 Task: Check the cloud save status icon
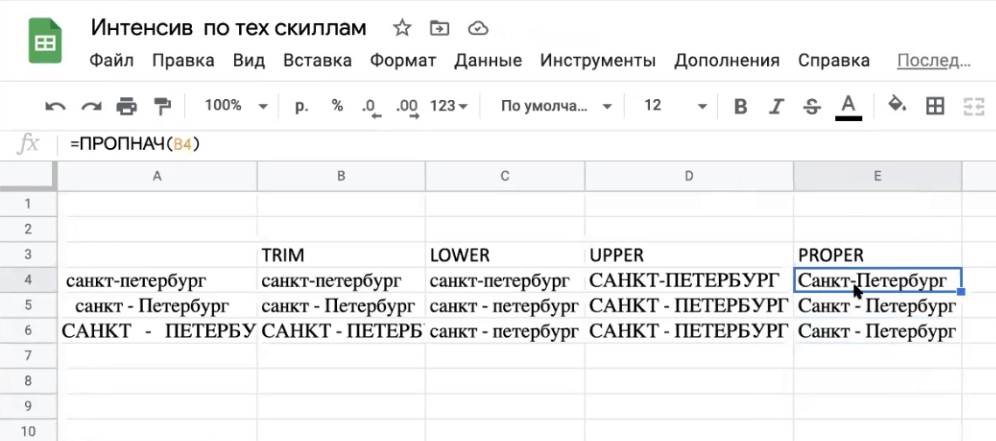point(478,28)
